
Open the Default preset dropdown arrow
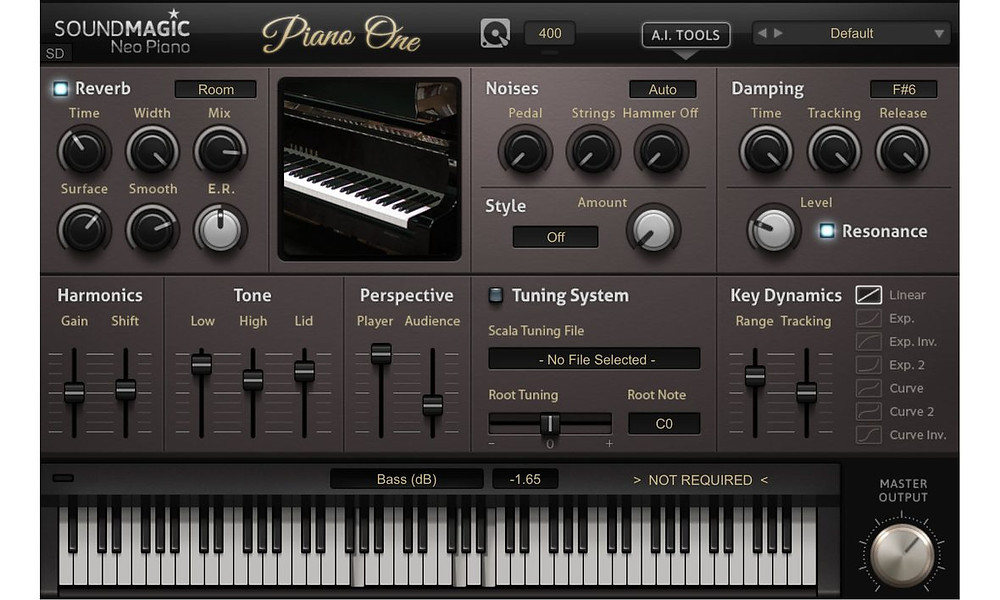939,34
